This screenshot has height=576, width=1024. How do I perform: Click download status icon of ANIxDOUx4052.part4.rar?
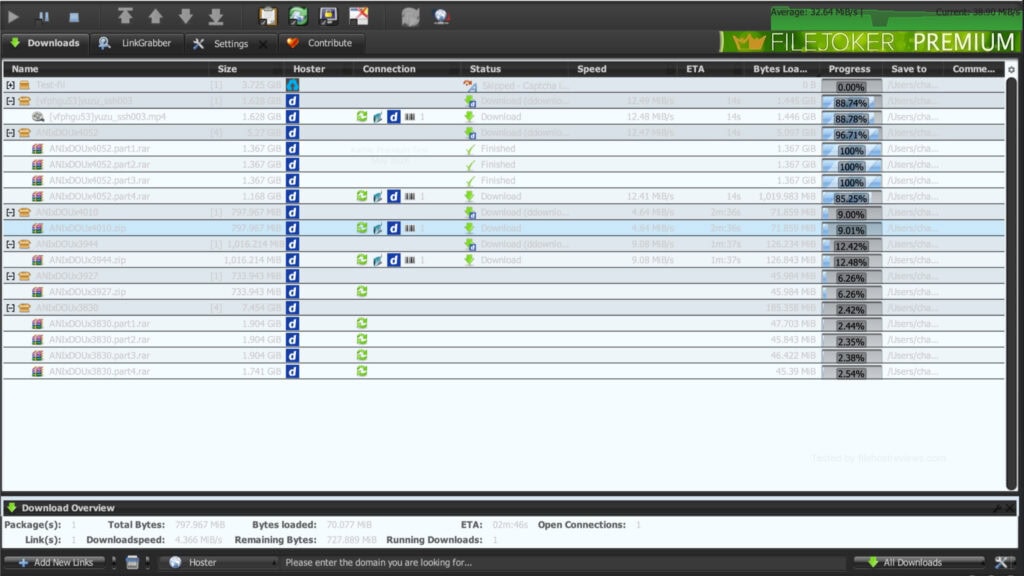point(469,196)
